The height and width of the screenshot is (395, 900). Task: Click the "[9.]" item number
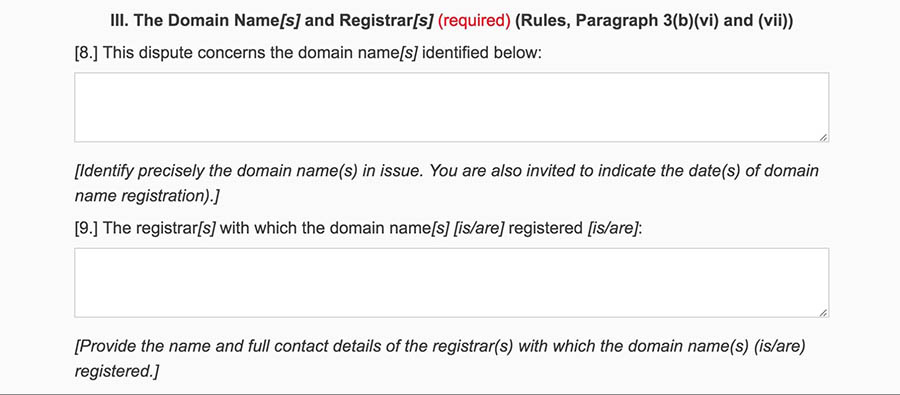pyautogui.click(x=87, y=229)
